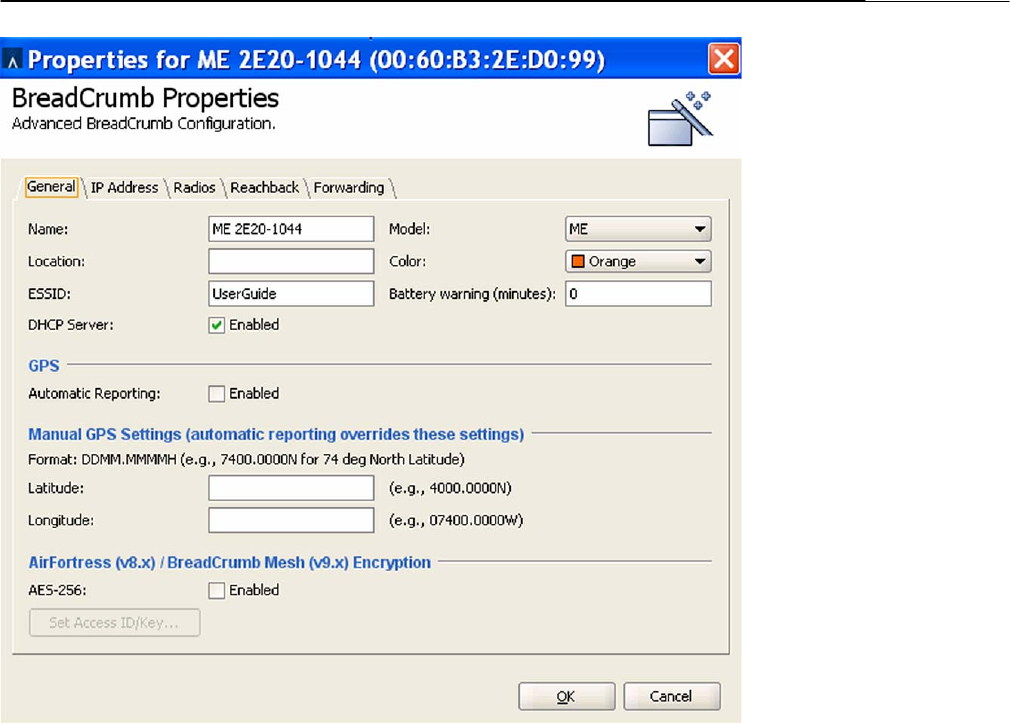Click the Longitude input field
Image resolution: width=1010 pixels, height=723 pixels.
[291, 520]
